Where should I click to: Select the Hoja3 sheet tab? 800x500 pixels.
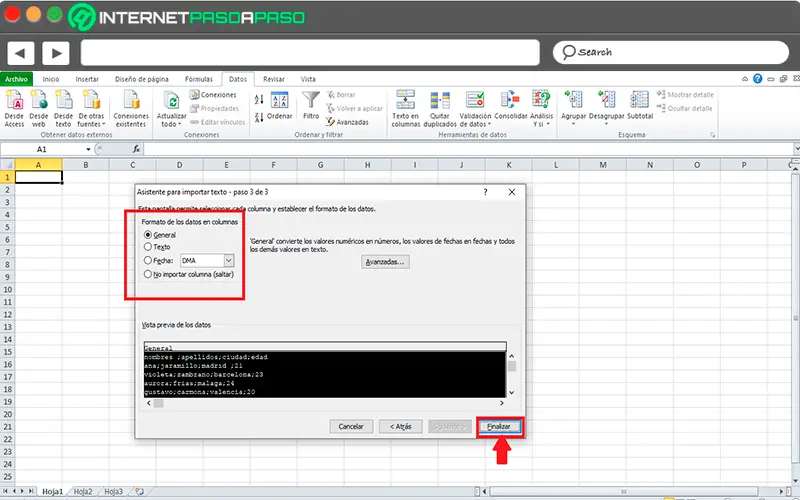click(x=114, y=492)
